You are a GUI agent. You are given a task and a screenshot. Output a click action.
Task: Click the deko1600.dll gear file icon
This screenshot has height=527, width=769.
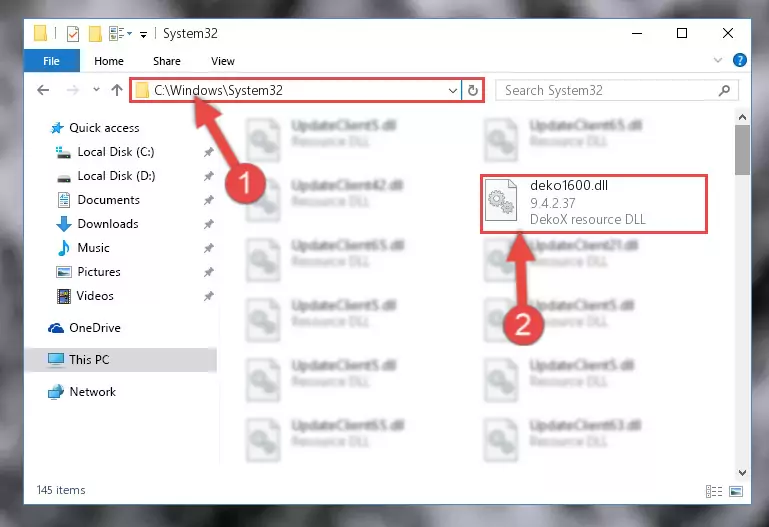501,201
